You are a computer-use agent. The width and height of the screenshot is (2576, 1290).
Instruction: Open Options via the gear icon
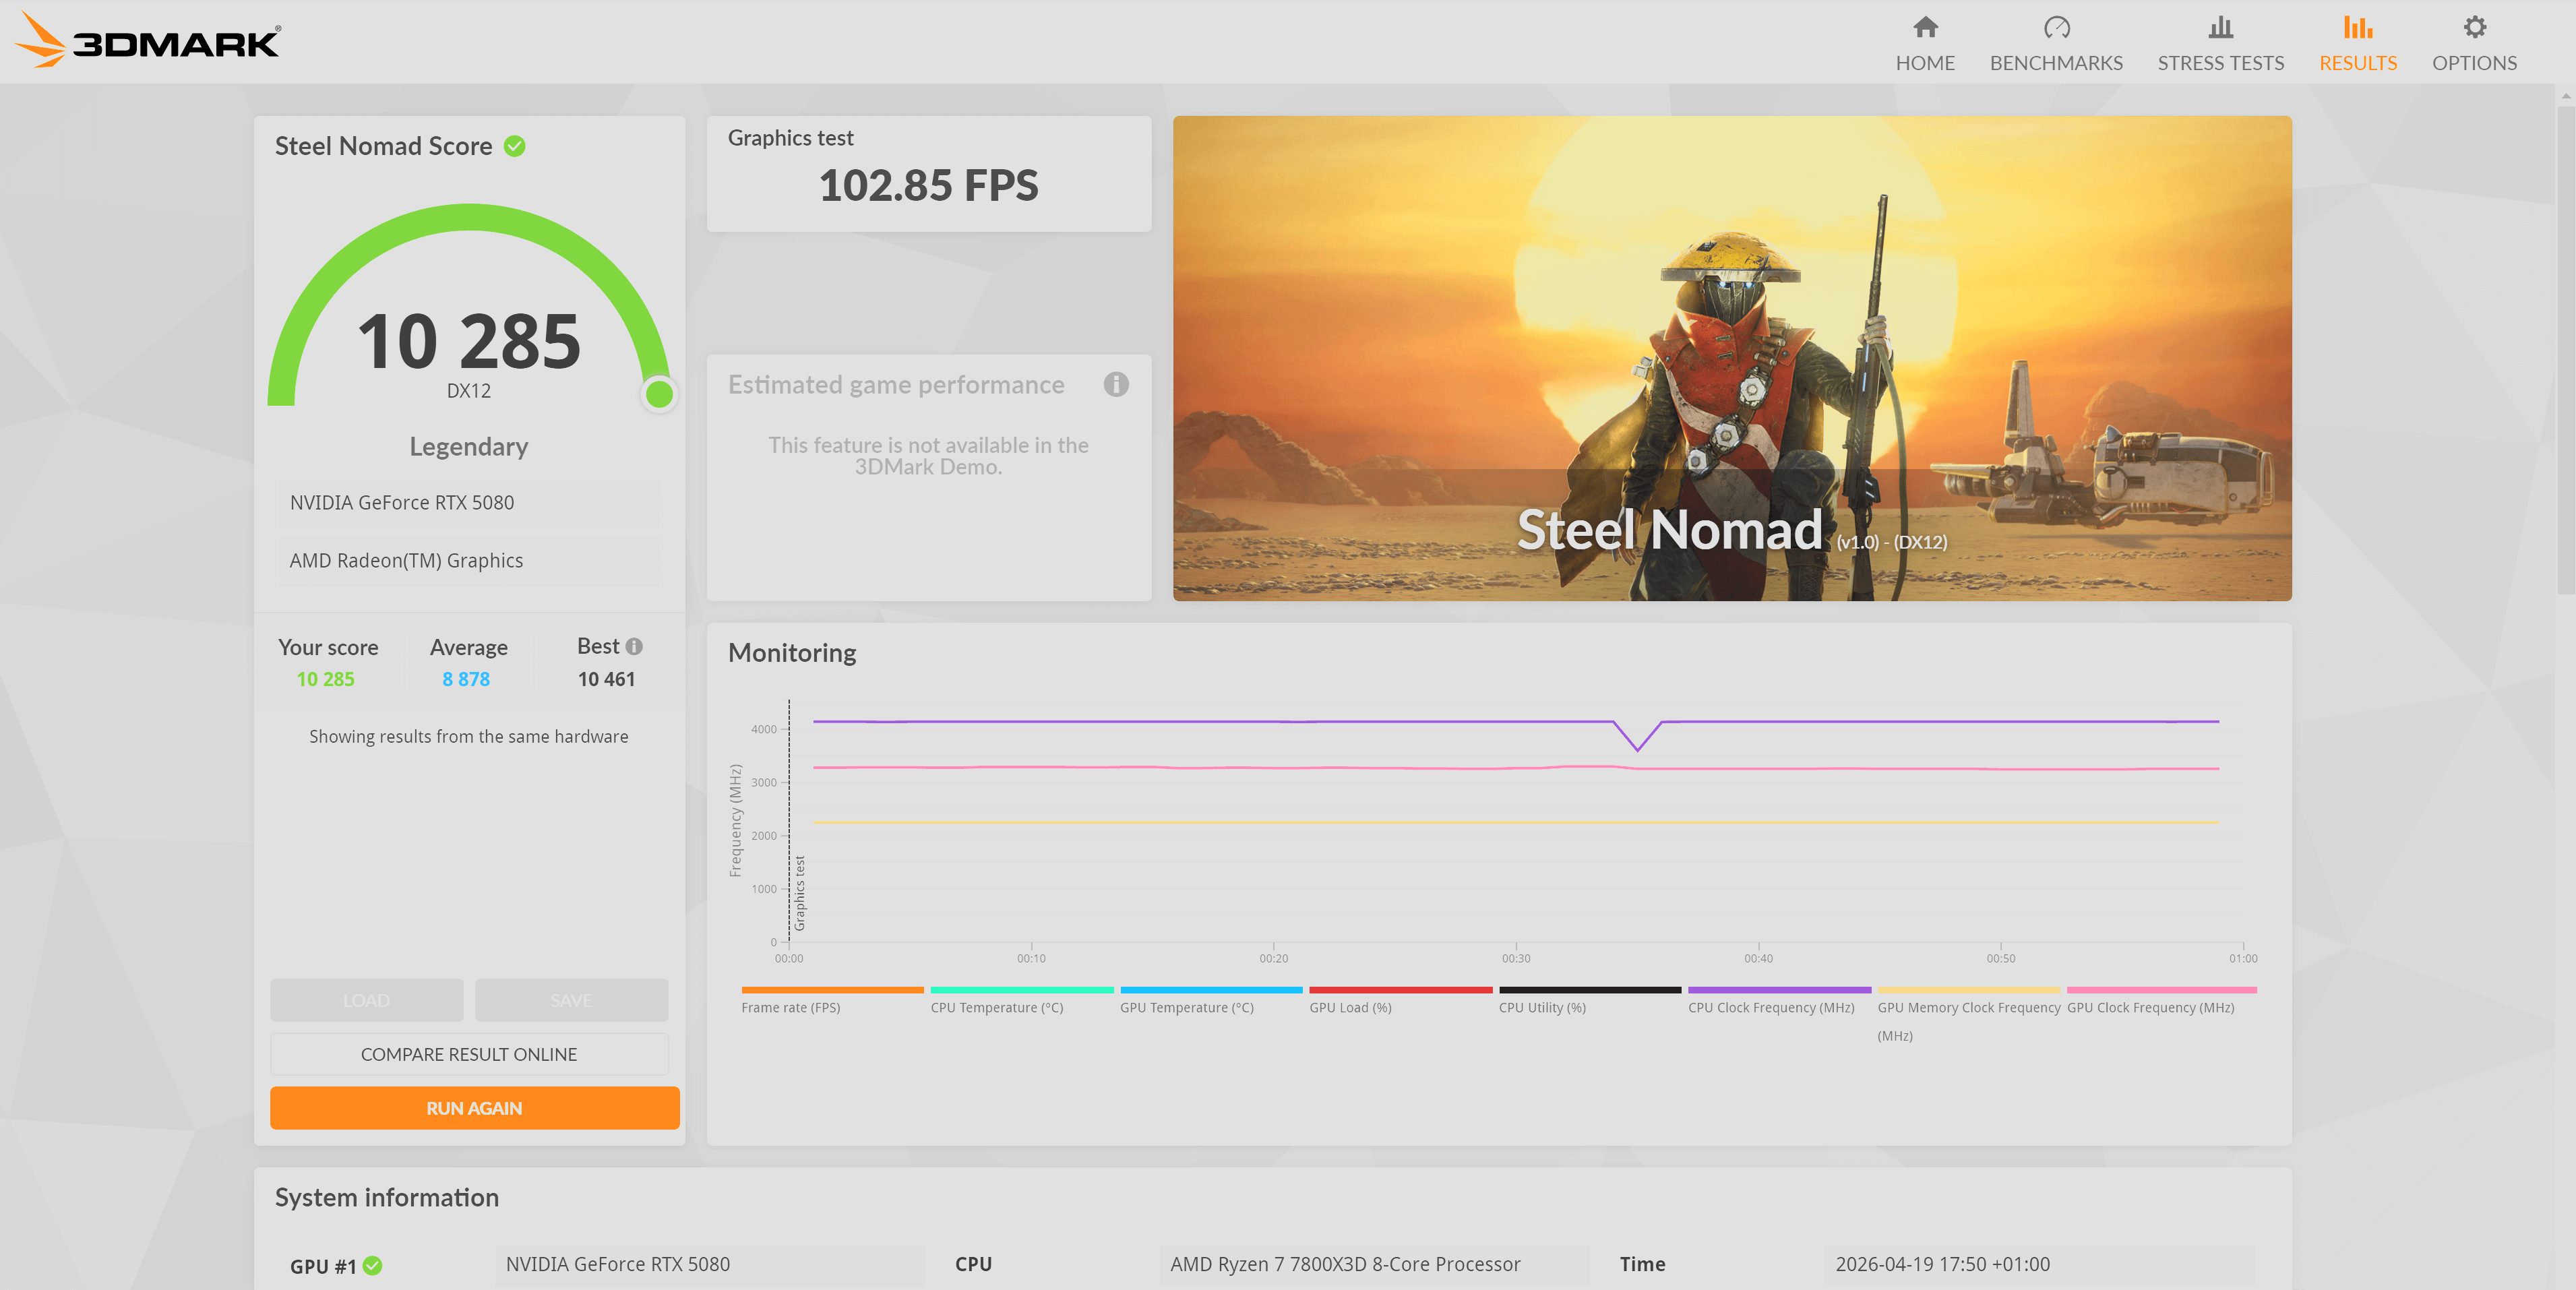(2473, 27)
